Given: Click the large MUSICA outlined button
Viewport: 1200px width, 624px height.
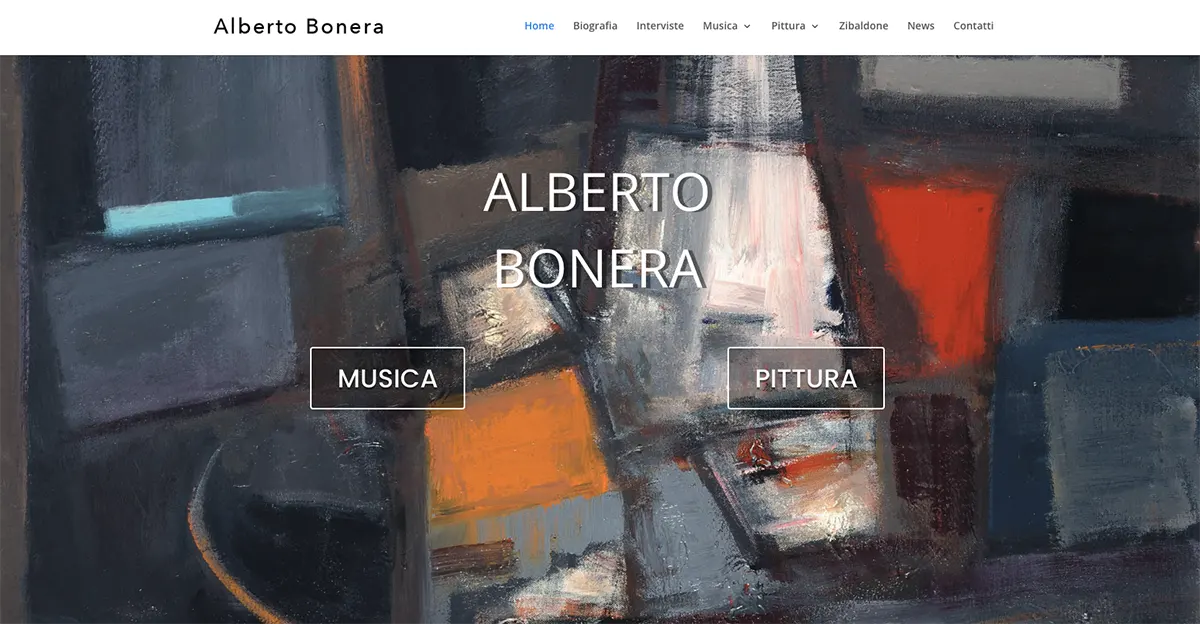Looking at the screenshot, I should [387, 378].
